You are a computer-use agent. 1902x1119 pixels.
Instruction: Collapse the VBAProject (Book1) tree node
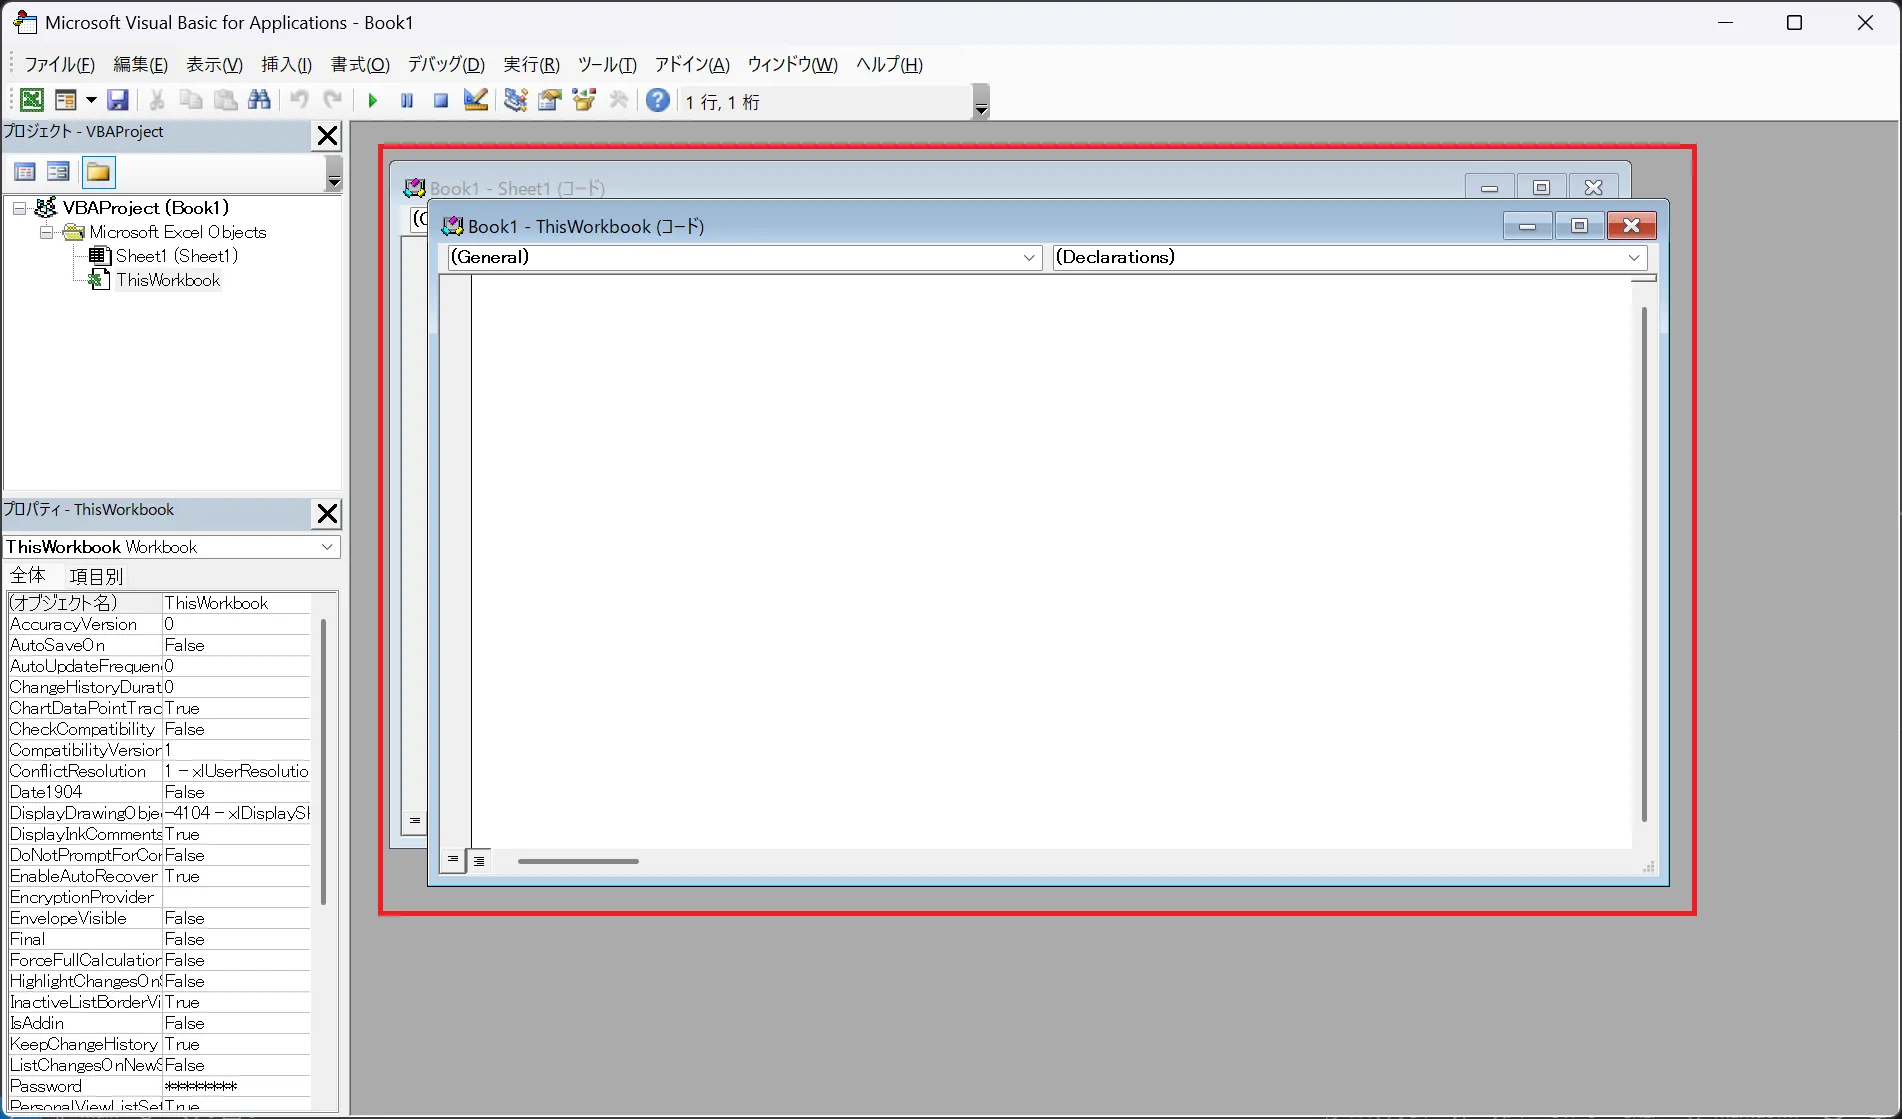tap(19, 208)
